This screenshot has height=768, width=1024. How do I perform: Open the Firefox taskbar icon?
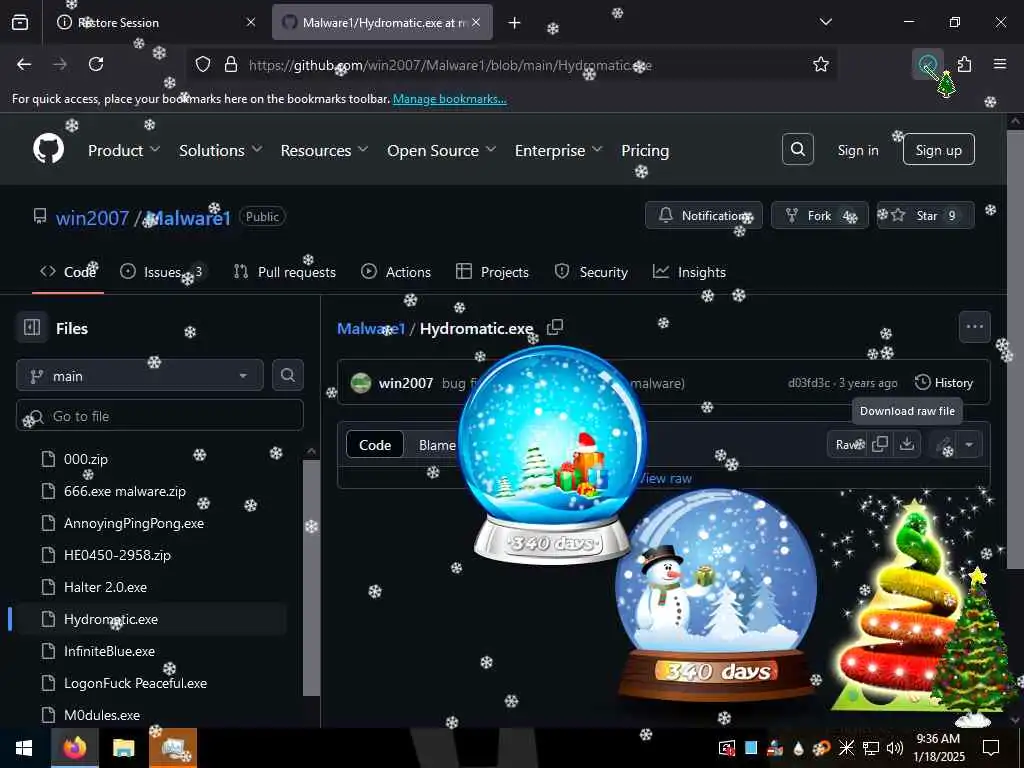(74, 748)
